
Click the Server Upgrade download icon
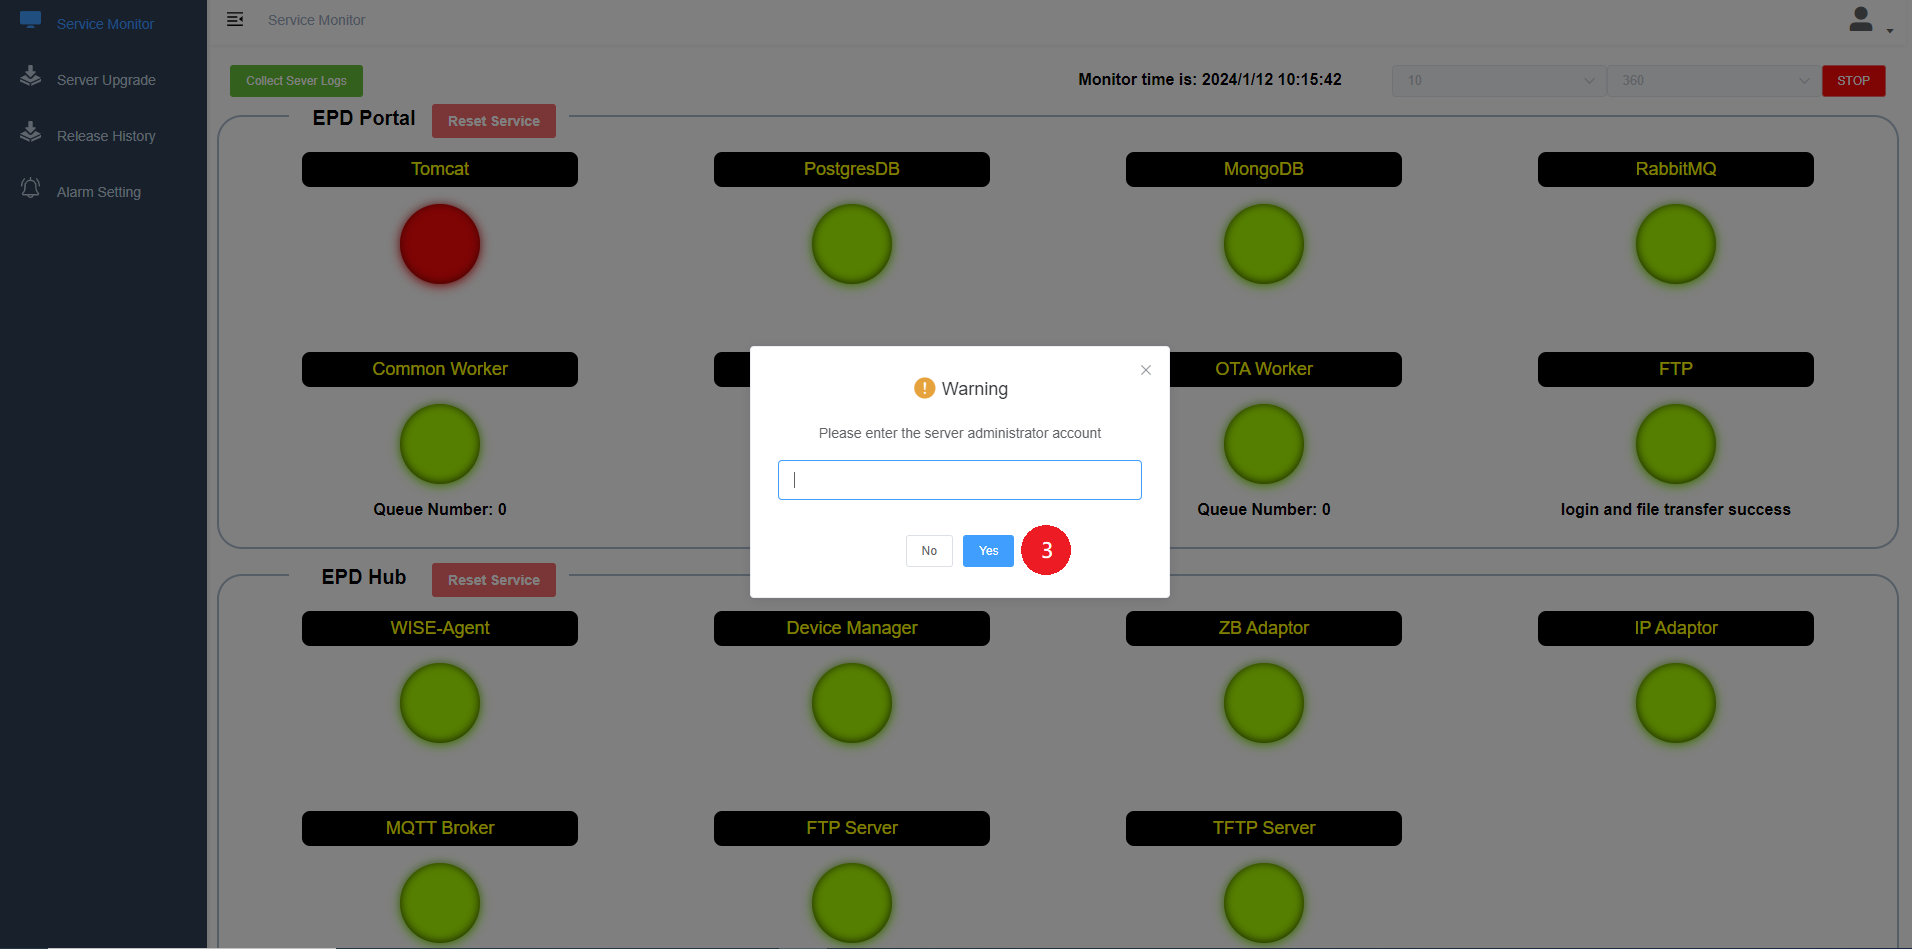click(31, 76)
